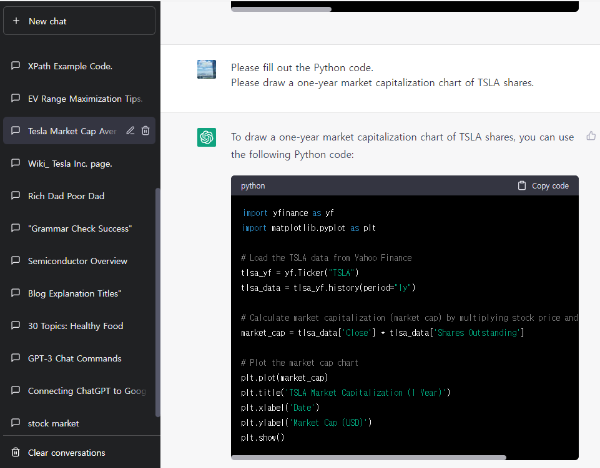The width and height of the screenshot is (600, 468).
Task: Click the ChatGPT logo avatar
Action: pyautogui.click(x=206, y=137)
